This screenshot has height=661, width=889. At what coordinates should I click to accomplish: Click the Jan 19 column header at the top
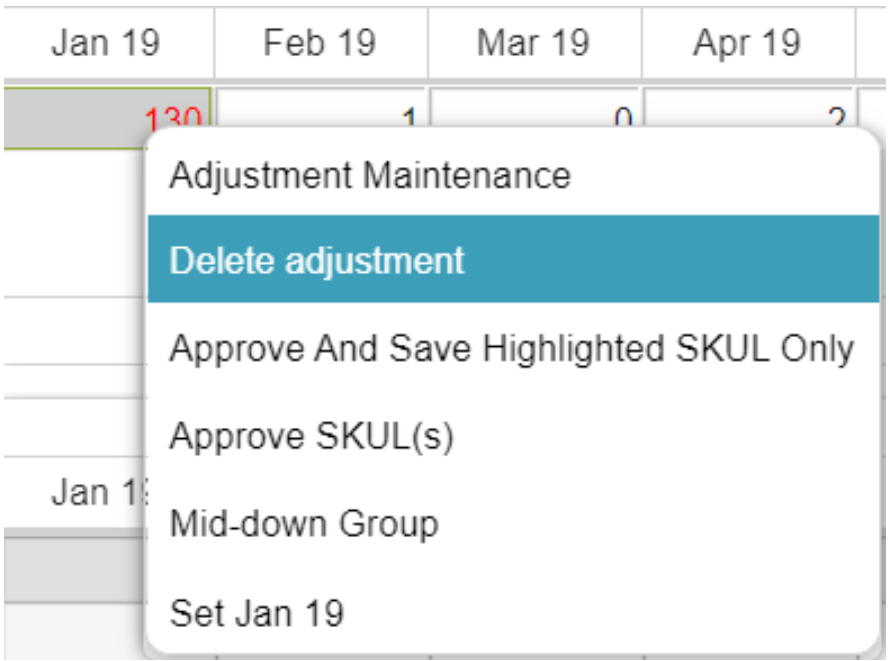click(x=106, y=43)
